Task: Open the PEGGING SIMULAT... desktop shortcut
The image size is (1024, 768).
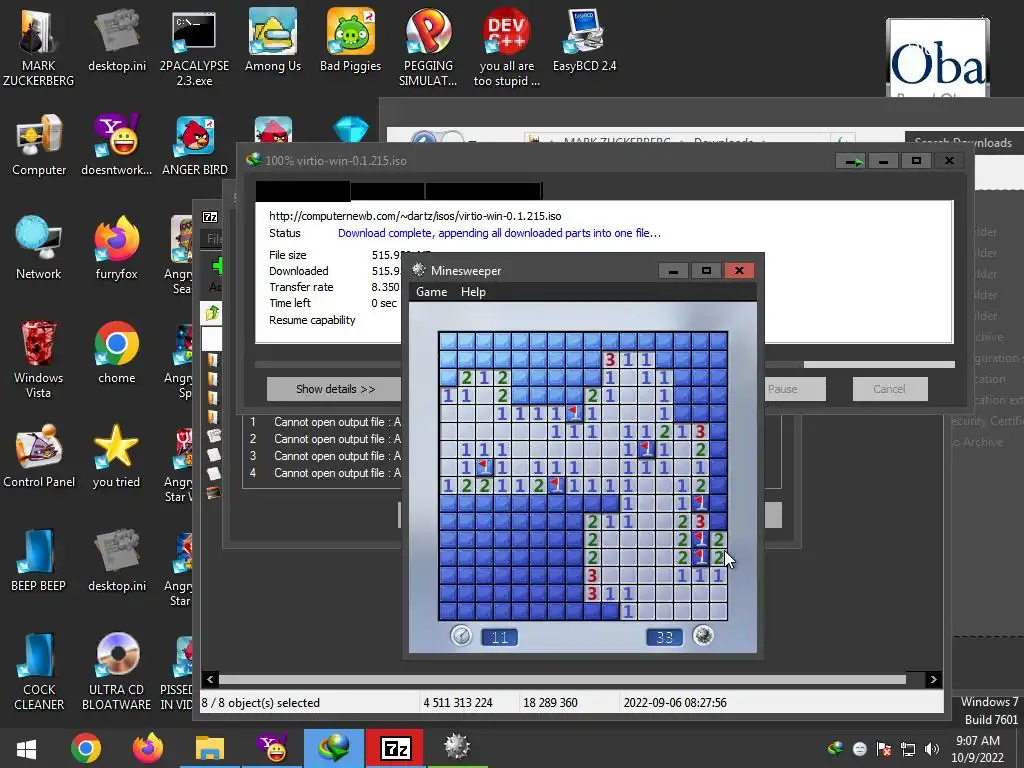Action: click(428, 47)
